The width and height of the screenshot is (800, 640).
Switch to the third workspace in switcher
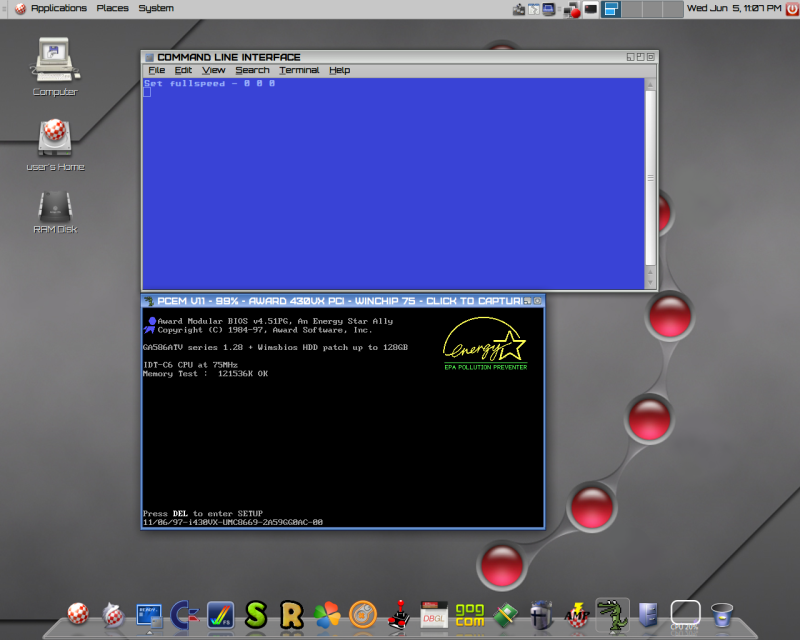click(652, 9)
